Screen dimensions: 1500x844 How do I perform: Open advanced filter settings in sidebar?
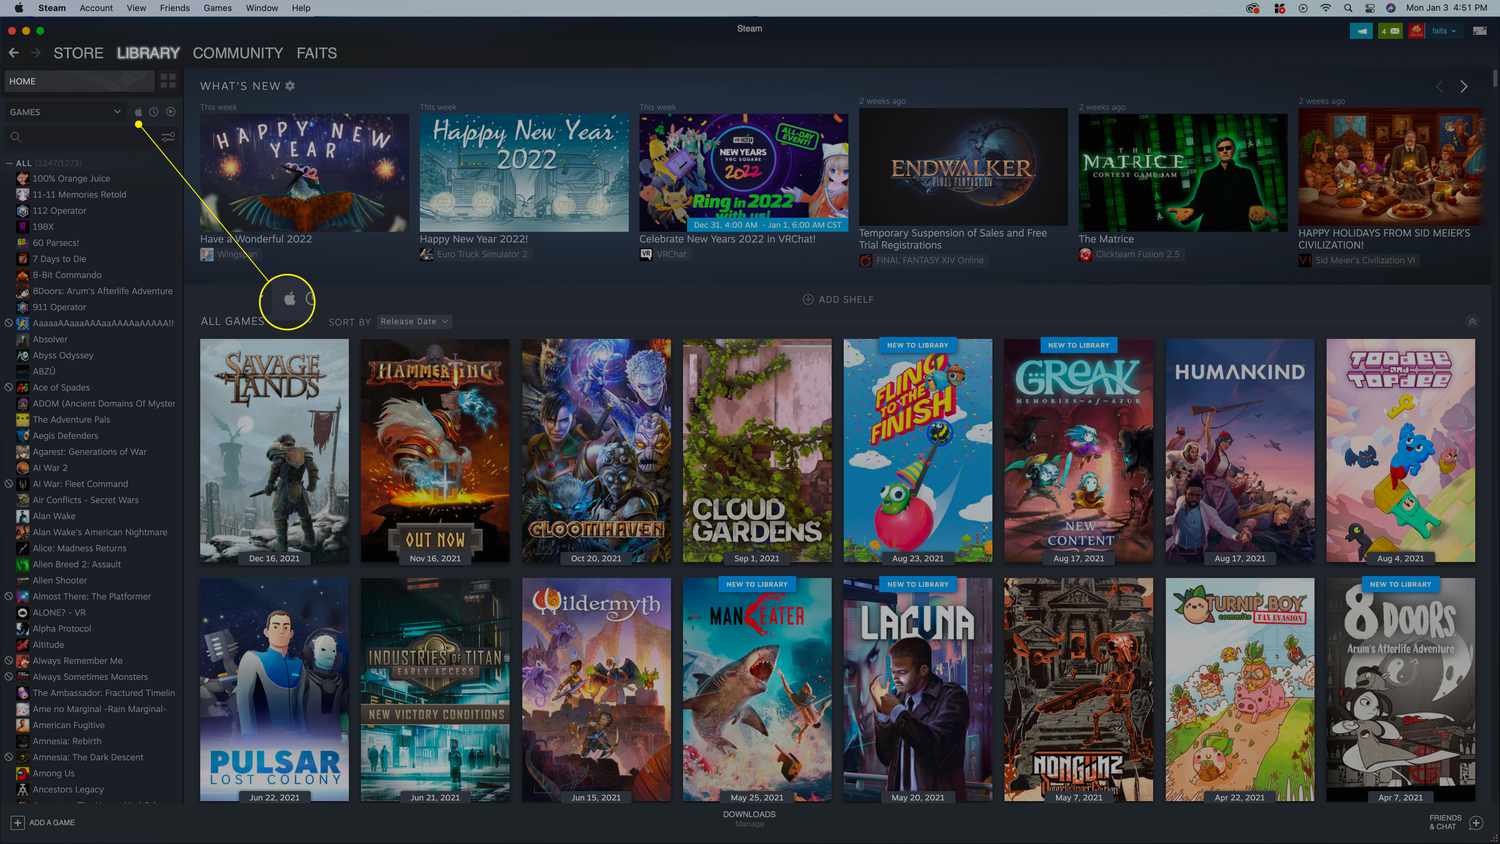point(168,137)
